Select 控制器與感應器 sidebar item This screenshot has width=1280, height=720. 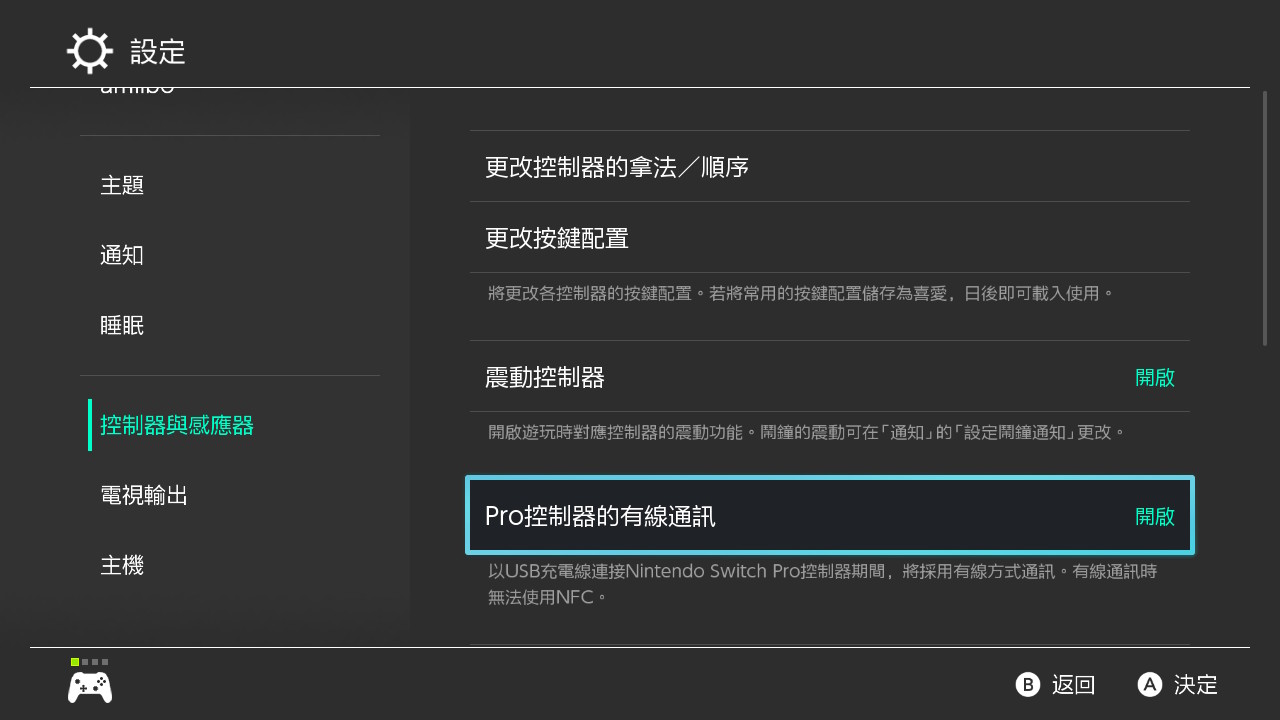point(177,426)
